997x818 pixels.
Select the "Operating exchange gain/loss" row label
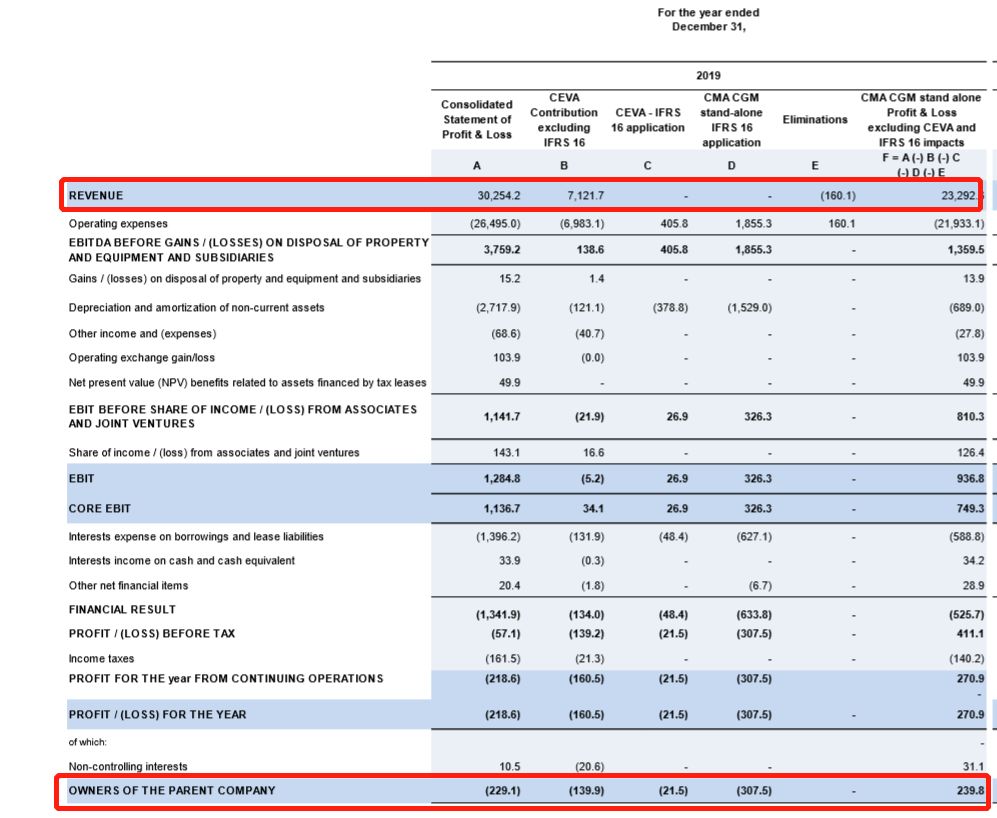141,357
